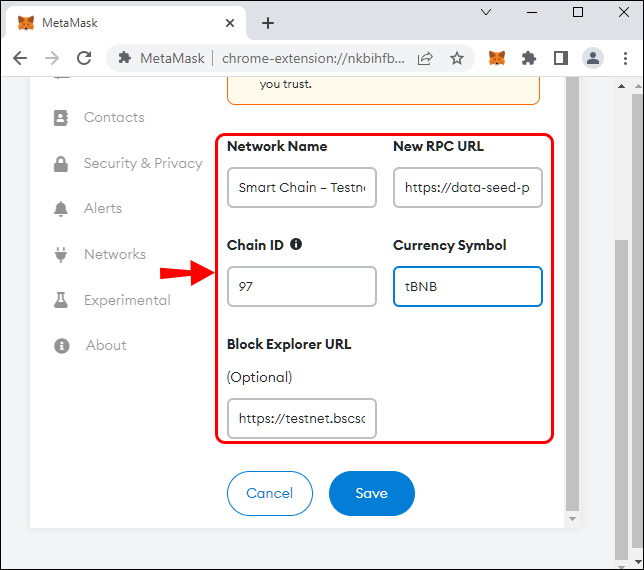Click the Chain ID info icon
Screen dimensions: 644x570
pos(296,244)
